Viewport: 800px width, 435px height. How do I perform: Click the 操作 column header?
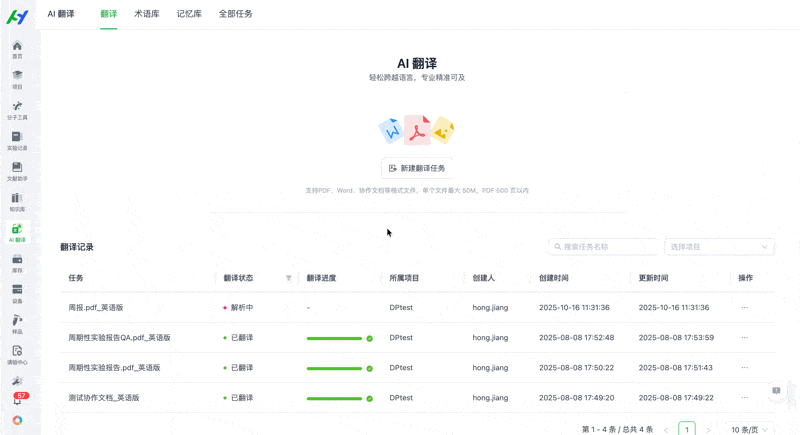pos(746,278)
